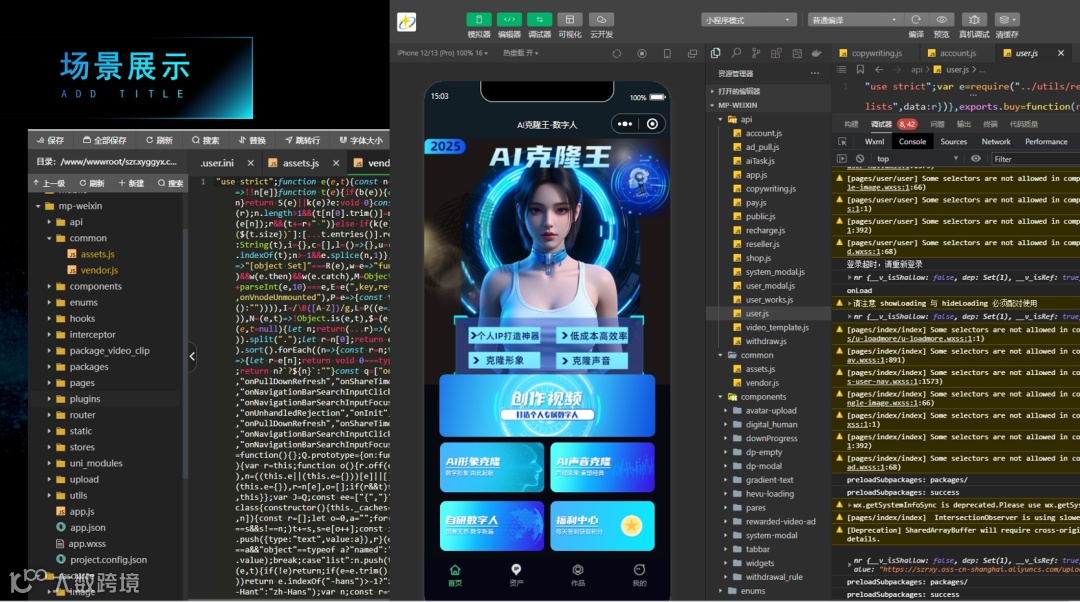
Task: Open the top context dropdown in console
Action: point(917,158)
